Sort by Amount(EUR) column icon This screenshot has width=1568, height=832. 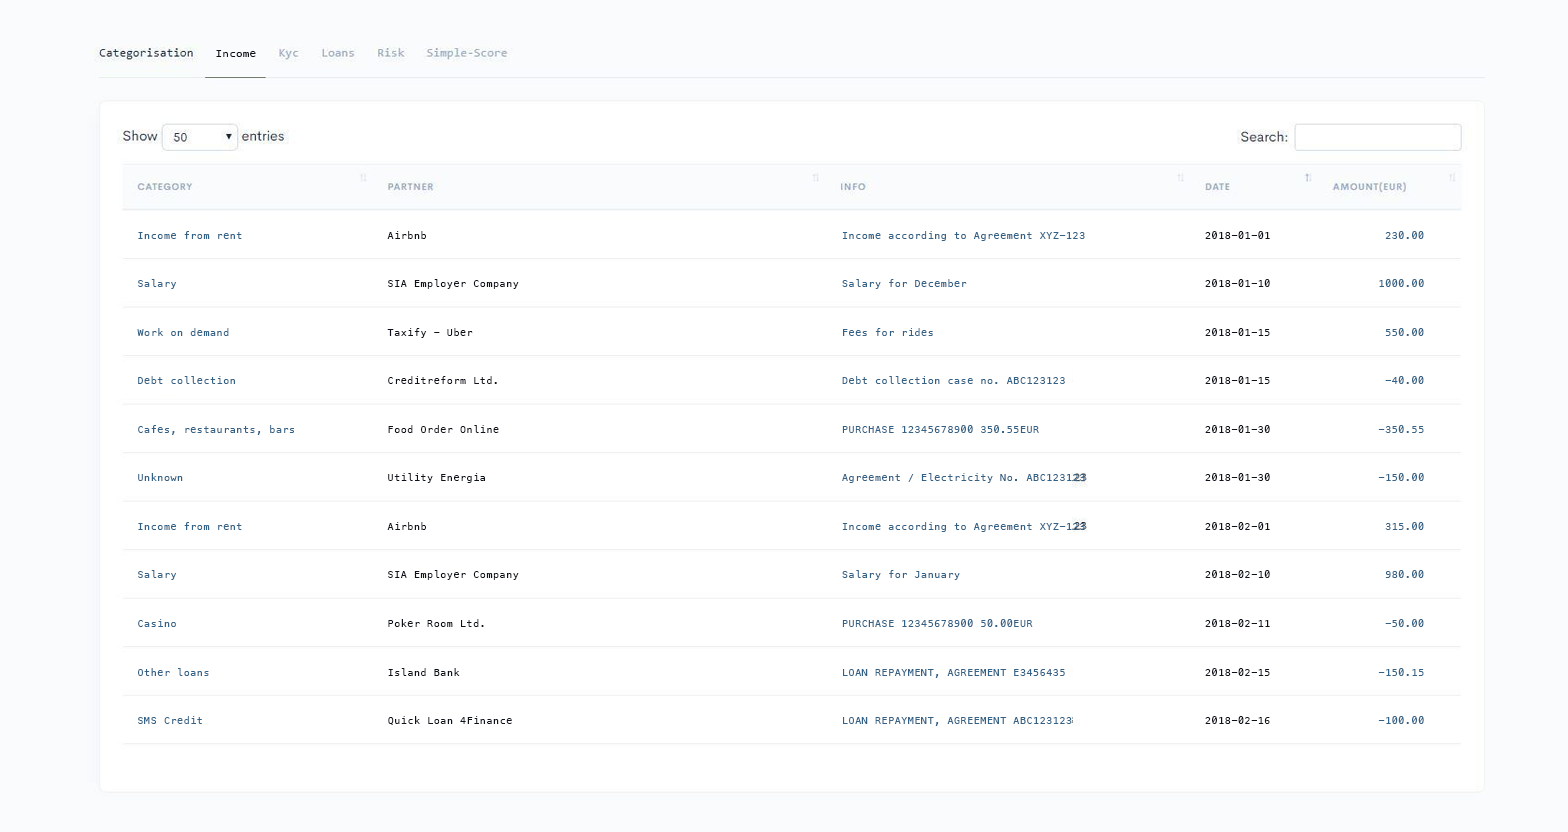click(1451, 178)
